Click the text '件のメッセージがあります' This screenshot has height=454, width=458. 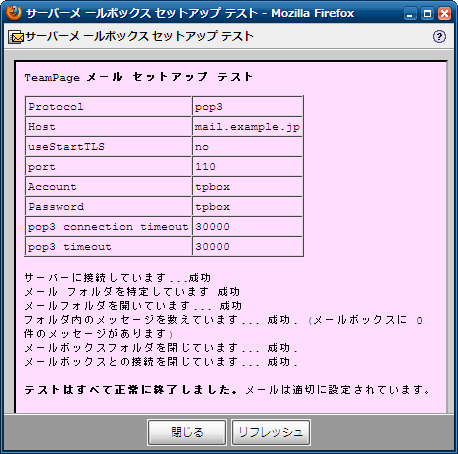point(95,334)
